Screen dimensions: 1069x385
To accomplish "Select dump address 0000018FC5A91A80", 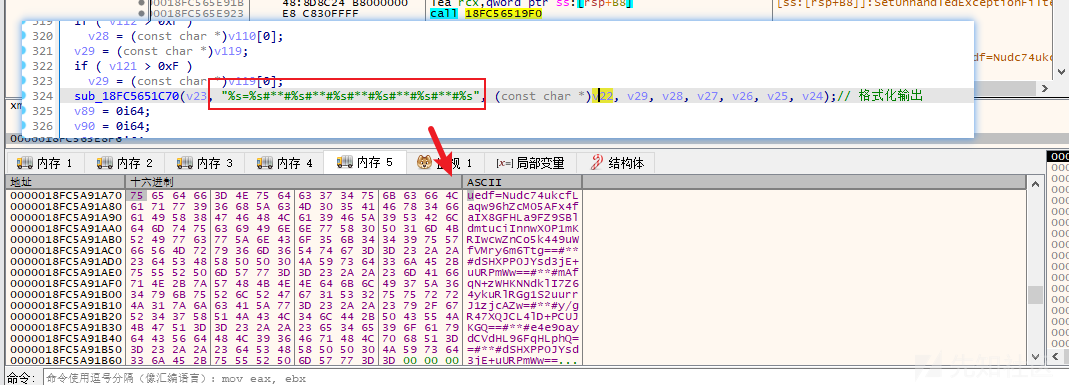I will coord(65,206).
